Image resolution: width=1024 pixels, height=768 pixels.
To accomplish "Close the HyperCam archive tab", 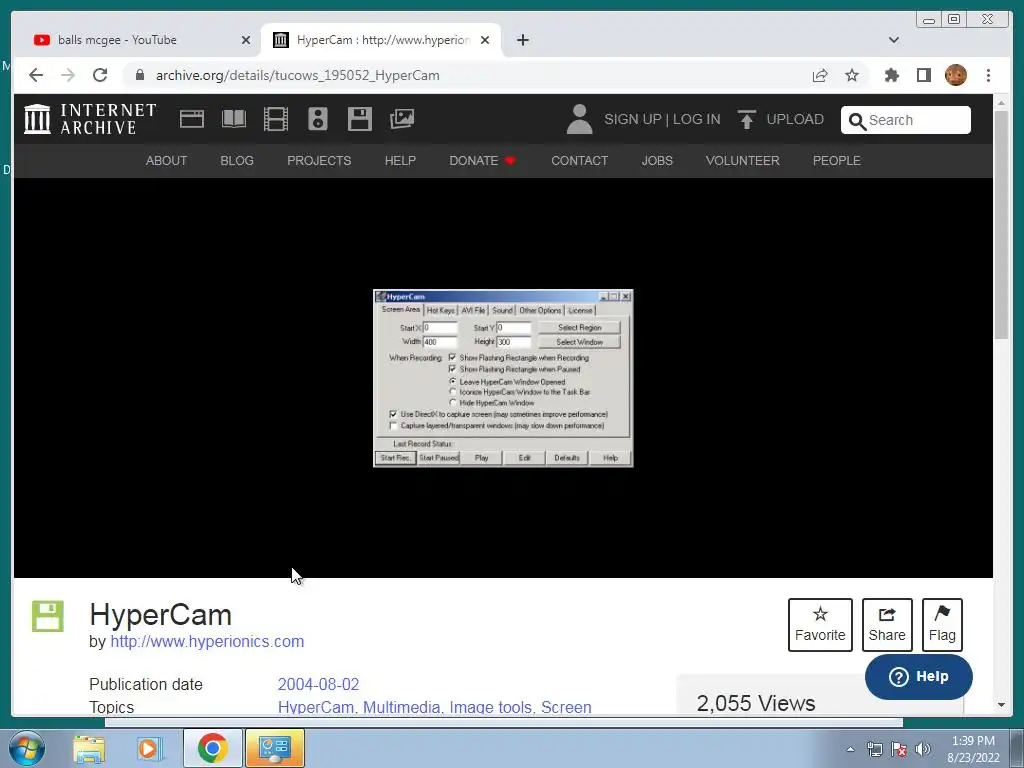I will (x=485, y=40).
